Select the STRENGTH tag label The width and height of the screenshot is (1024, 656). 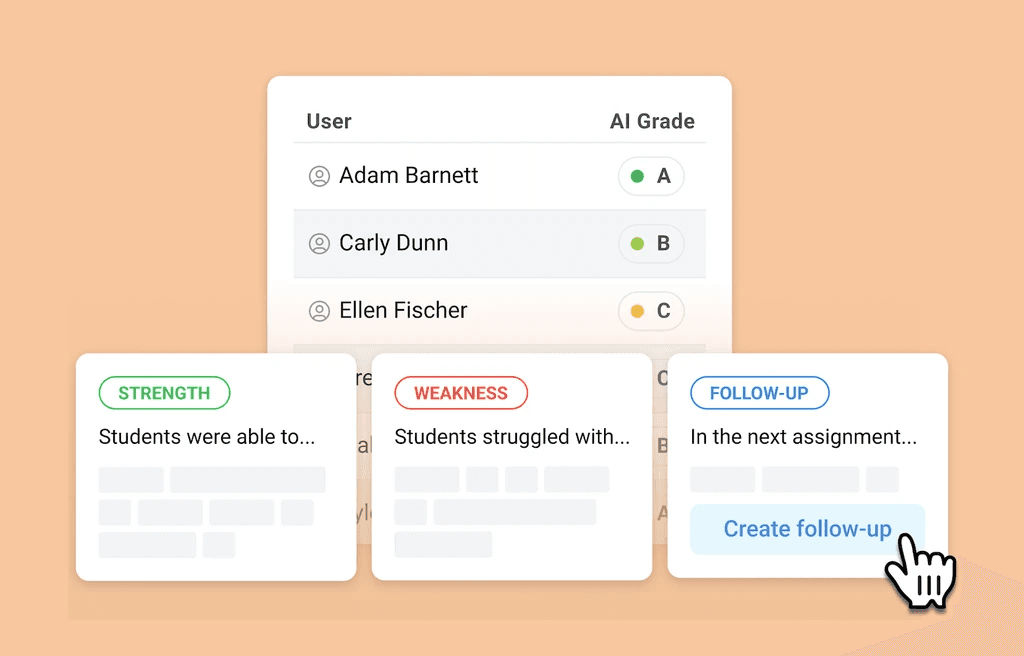(x=164, y=393)
